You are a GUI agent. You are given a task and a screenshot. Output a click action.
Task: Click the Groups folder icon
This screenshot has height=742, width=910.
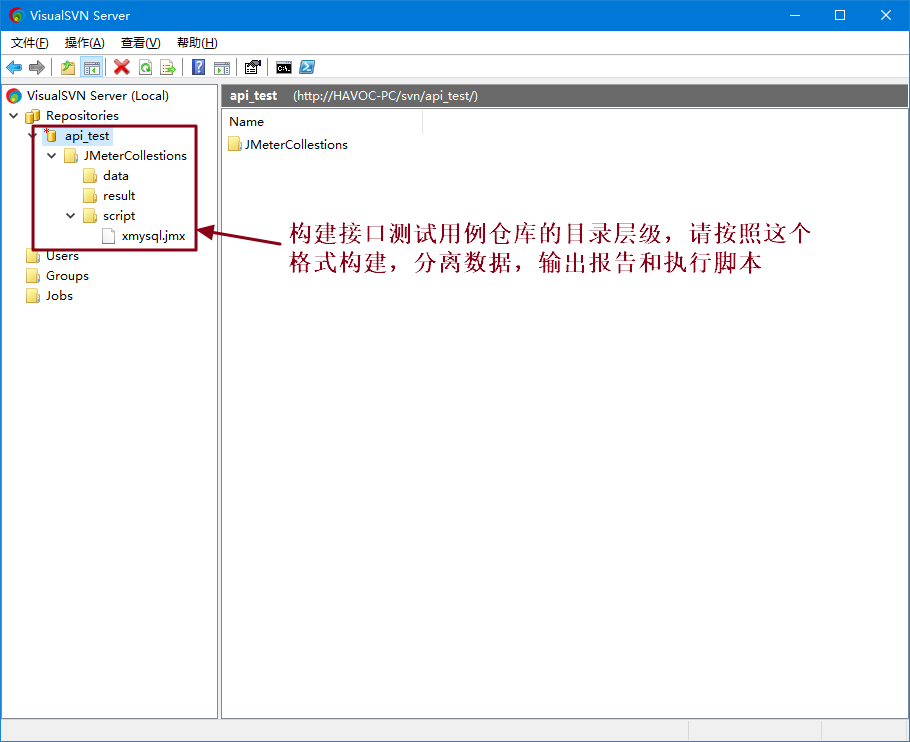[x=33, y=276]
